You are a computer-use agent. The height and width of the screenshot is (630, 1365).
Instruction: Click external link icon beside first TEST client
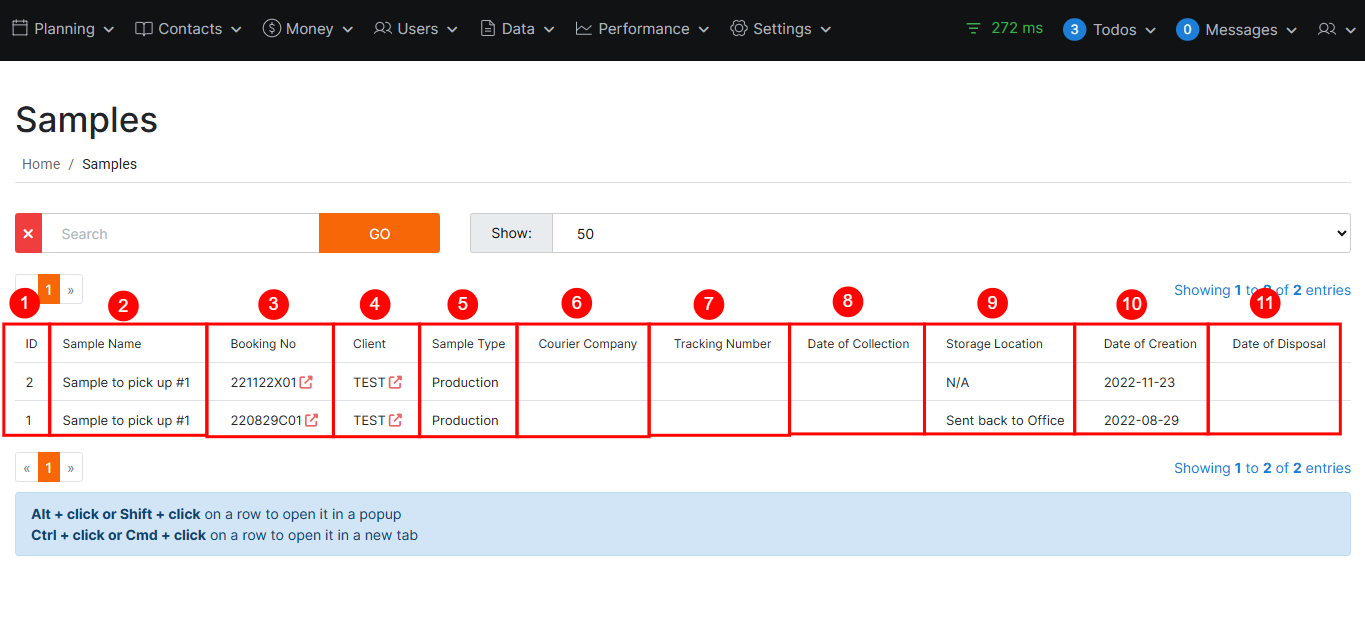[x=396, y=382]
